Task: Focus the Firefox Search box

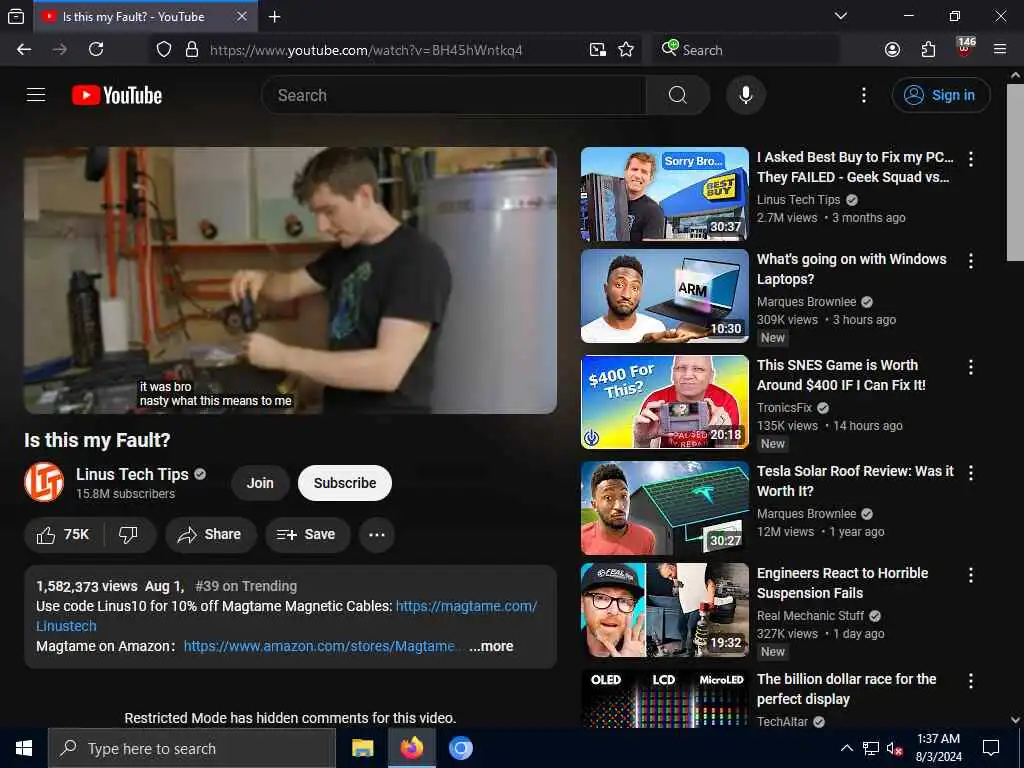Action: pos(746,50)
